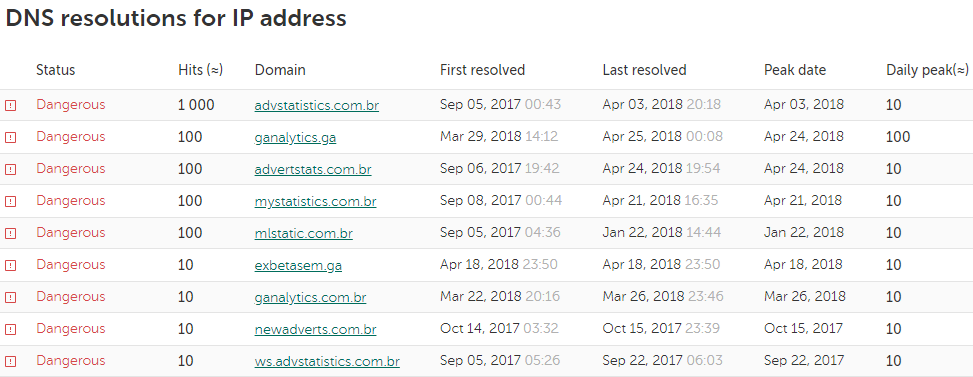Click the danger icon for ganalytics.com.br row
Screen dimensions: 973x377
tap(11, 298)
